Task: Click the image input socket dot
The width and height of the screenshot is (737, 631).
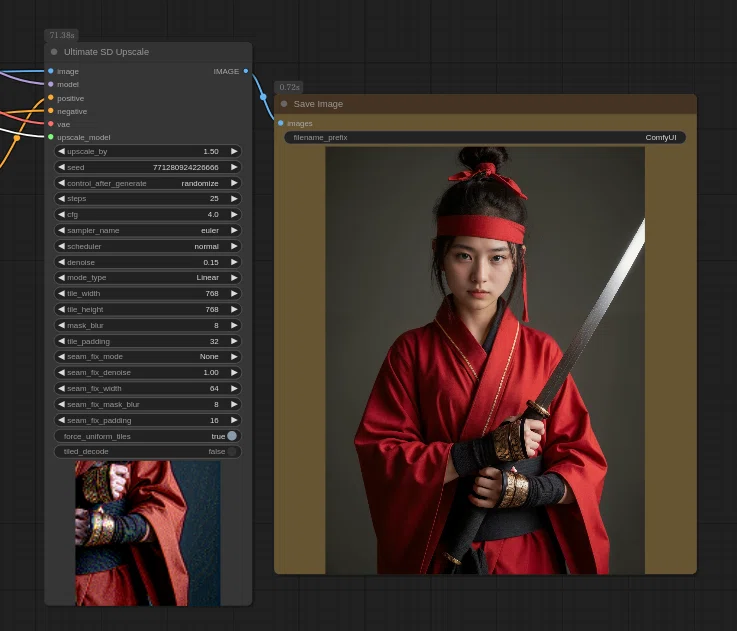Action: [x=51, y=71]
